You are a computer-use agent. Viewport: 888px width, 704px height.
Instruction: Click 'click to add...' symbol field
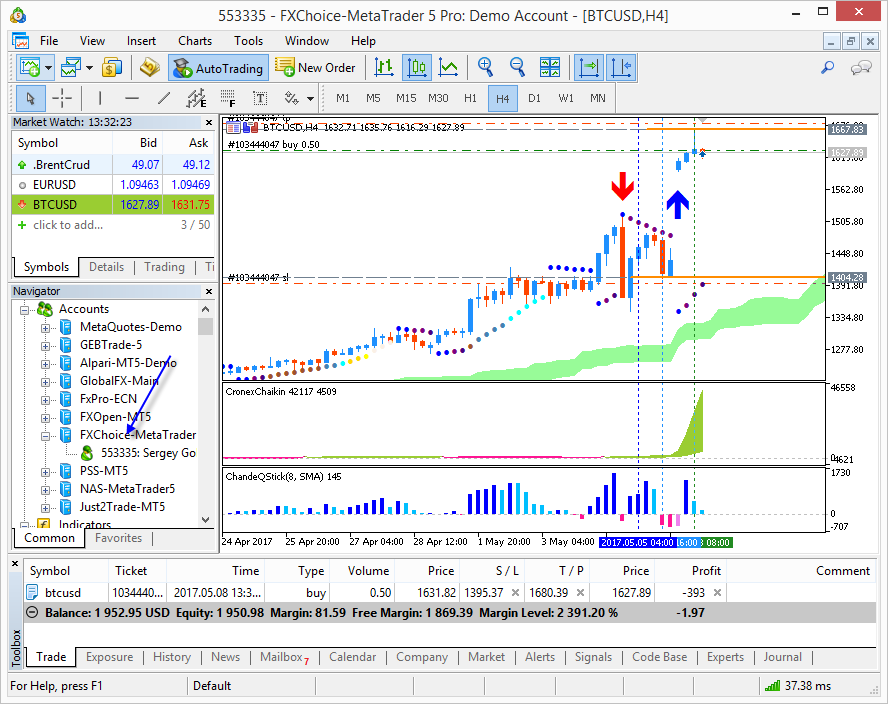[68, 225]
